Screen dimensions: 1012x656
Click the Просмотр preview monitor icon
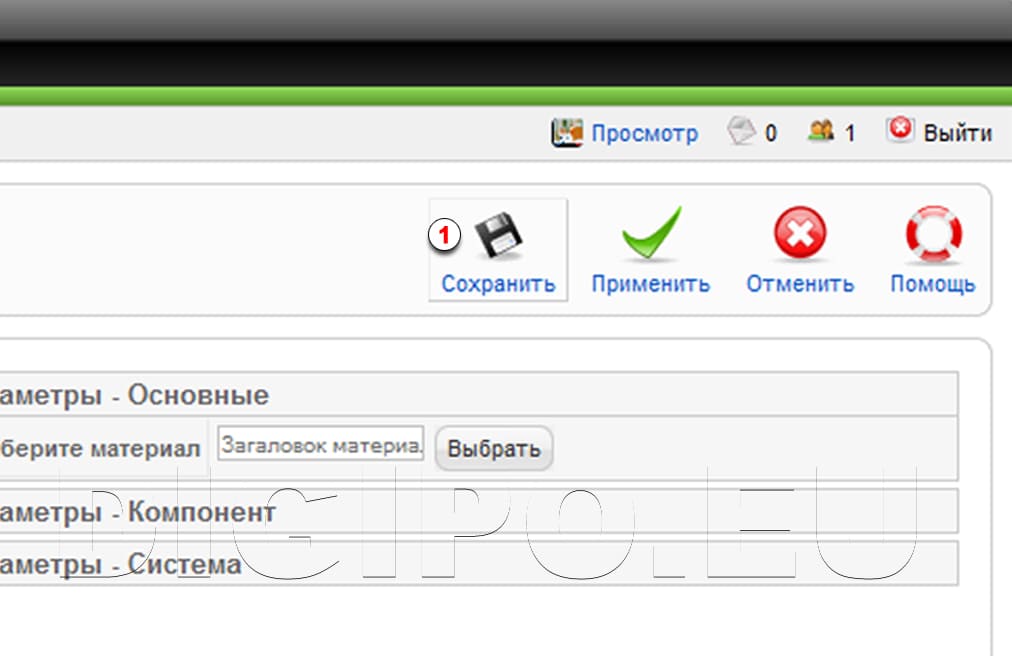coord(567,131)
